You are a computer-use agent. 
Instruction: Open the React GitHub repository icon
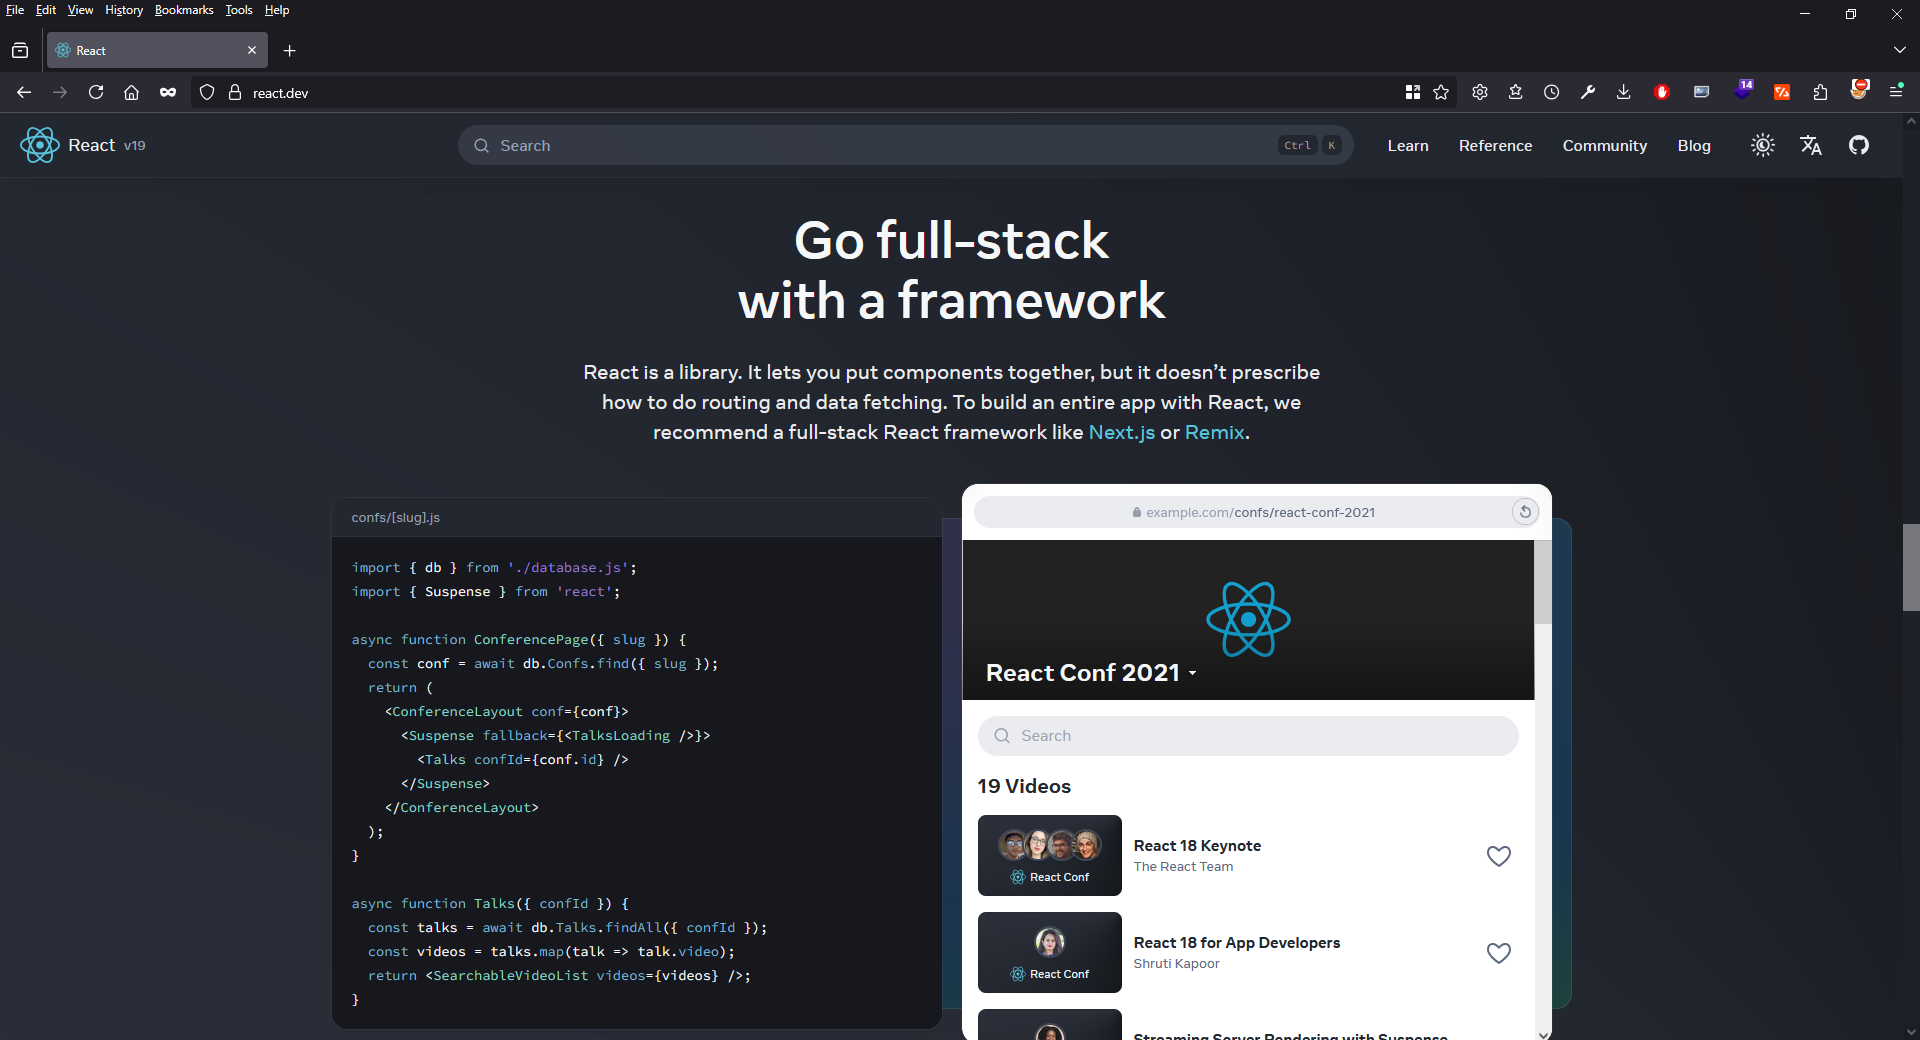(x=1859, y=145)
